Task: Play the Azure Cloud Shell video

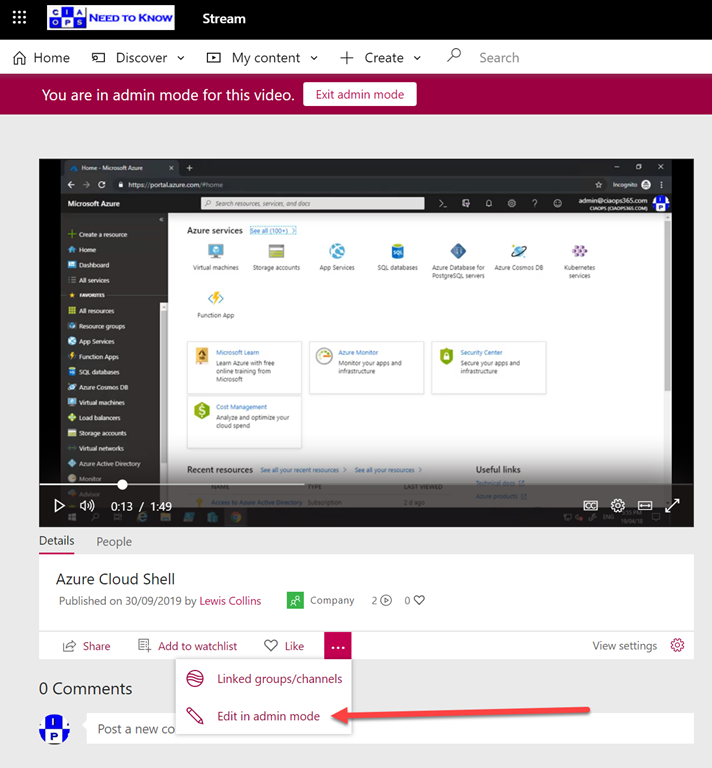Action: tap(59, 506)
